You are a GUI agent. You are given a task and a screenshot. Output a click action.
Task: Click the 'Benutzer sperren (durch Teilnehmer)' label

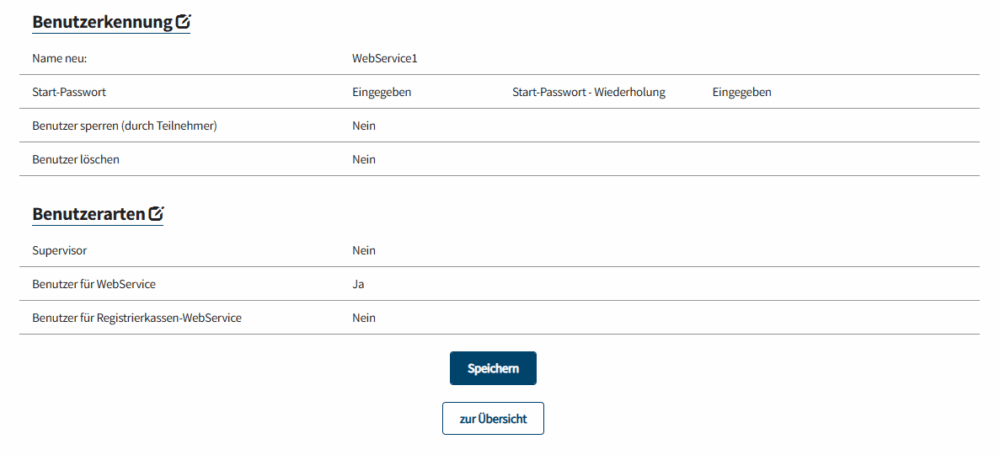[x=125, y=125]
